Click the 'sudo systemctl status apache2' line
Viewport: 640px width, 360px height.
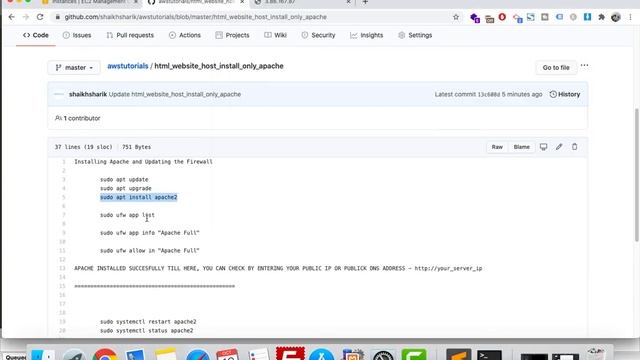click(147, 331)
